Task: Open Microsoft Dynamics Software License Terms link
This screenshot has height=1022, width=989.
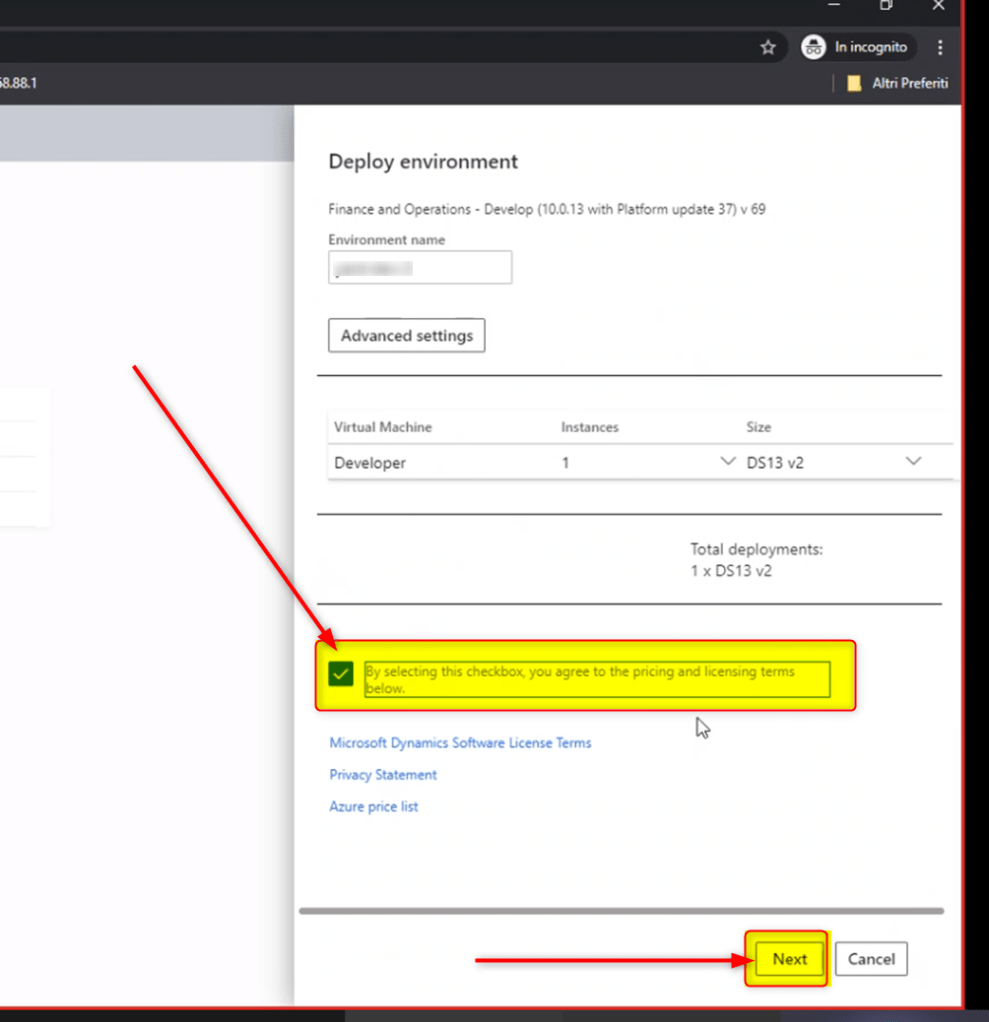Action: click(x=460, y=743)
